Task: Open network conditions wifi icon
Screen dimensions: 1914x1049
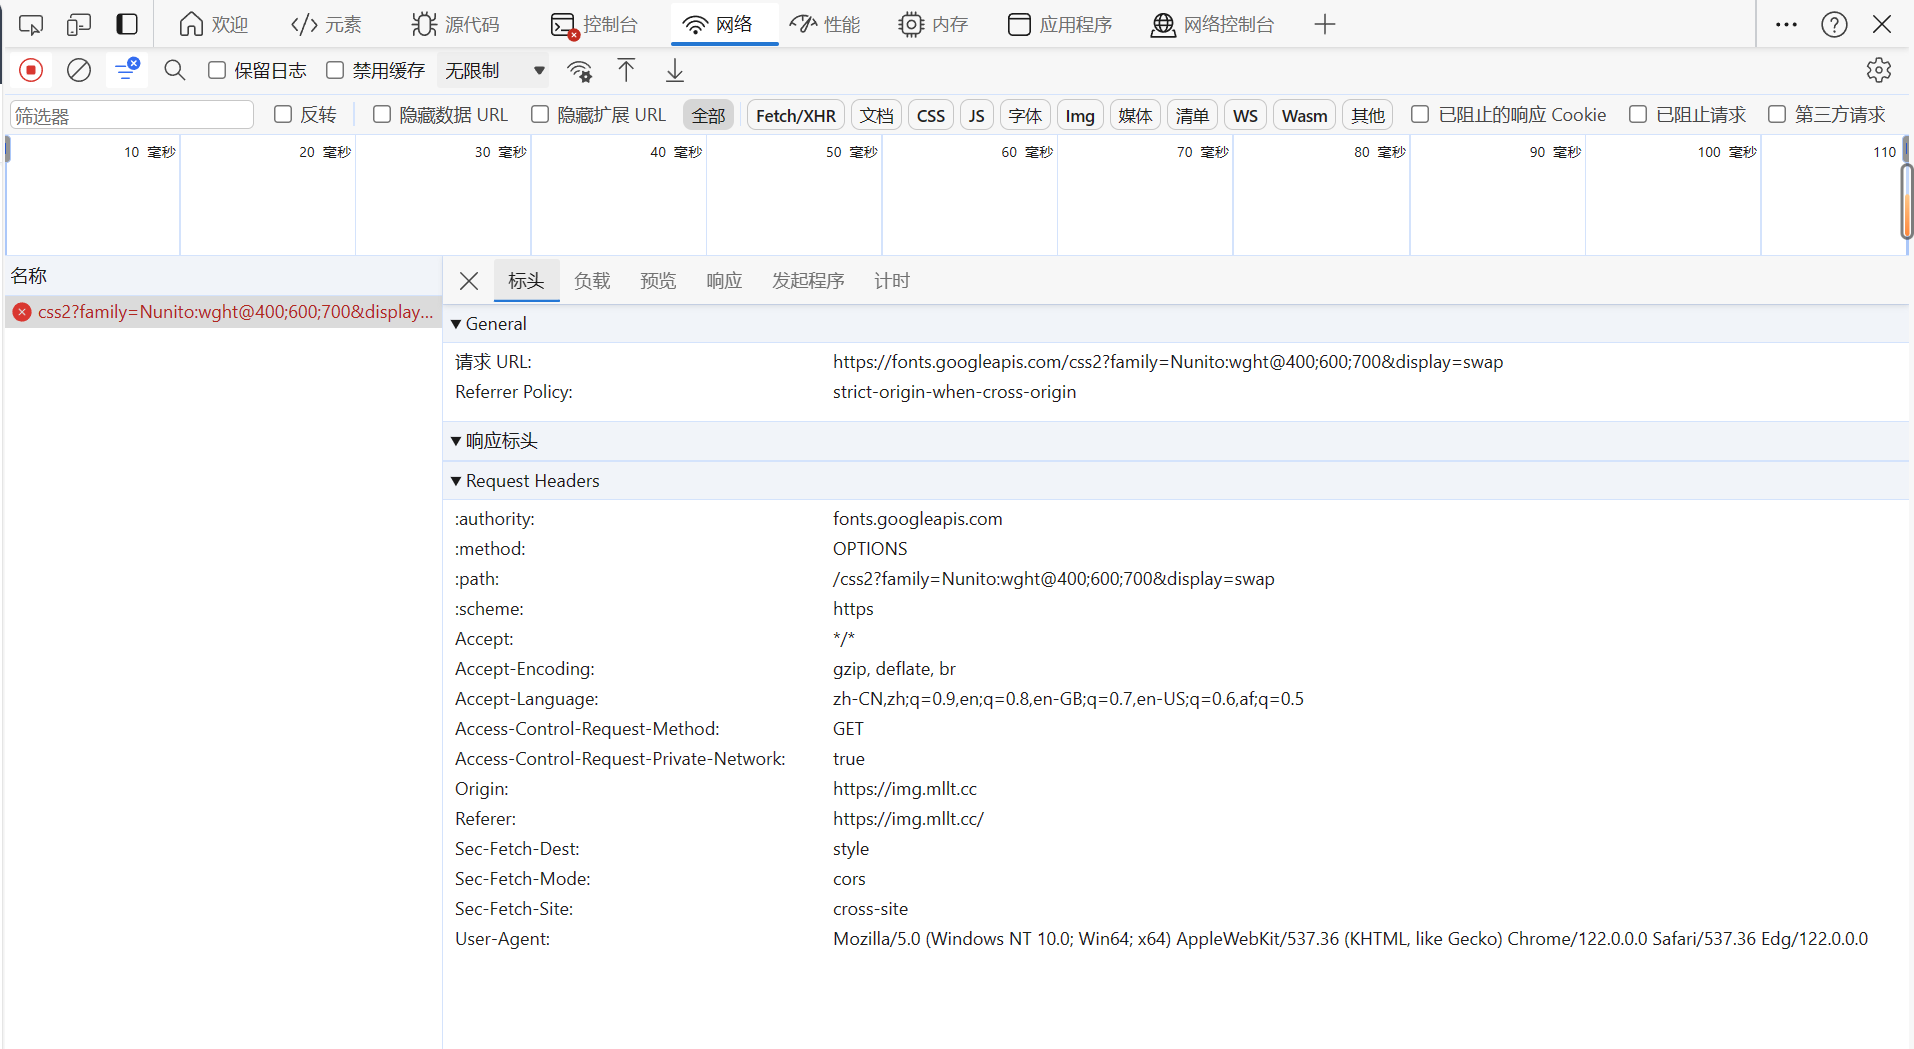Action: [579, 70]
